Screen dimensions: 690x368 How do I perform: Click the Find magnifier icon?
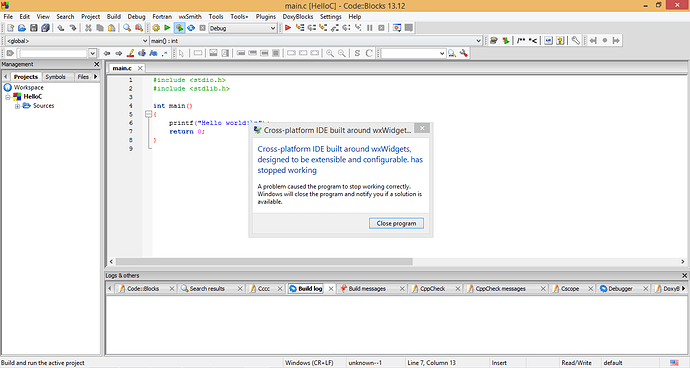click(127, 28)
